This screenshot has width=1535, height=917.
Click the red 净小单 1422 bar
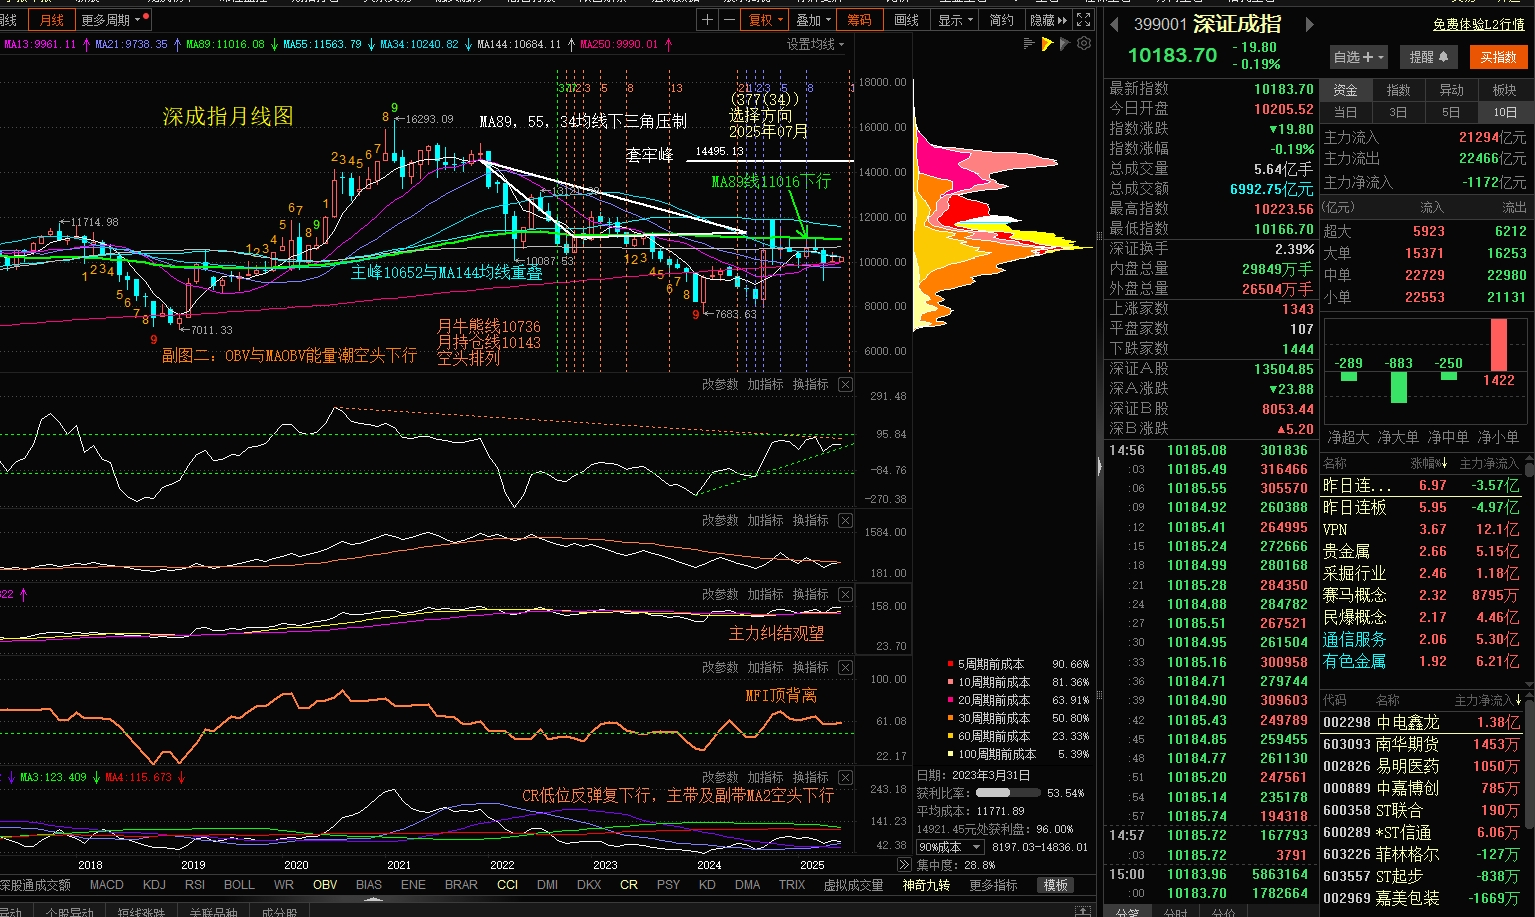point(1498,345)
